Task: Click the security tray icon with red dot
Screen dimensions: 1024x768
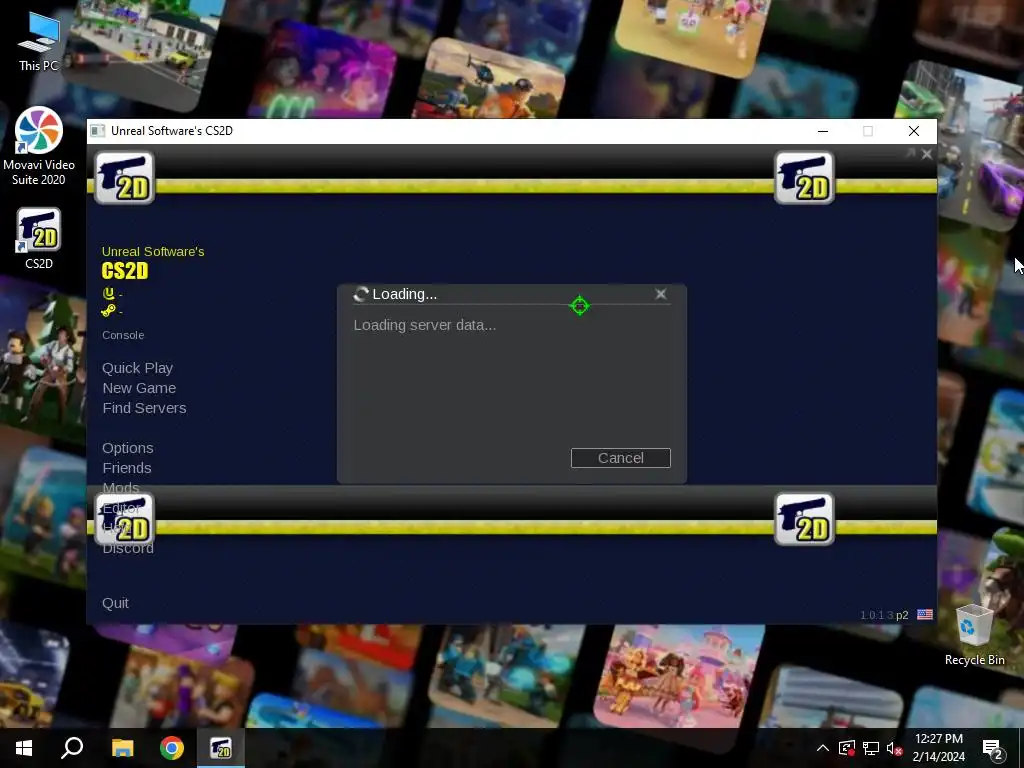Action: pyautogui.click(x=847, y=748)
